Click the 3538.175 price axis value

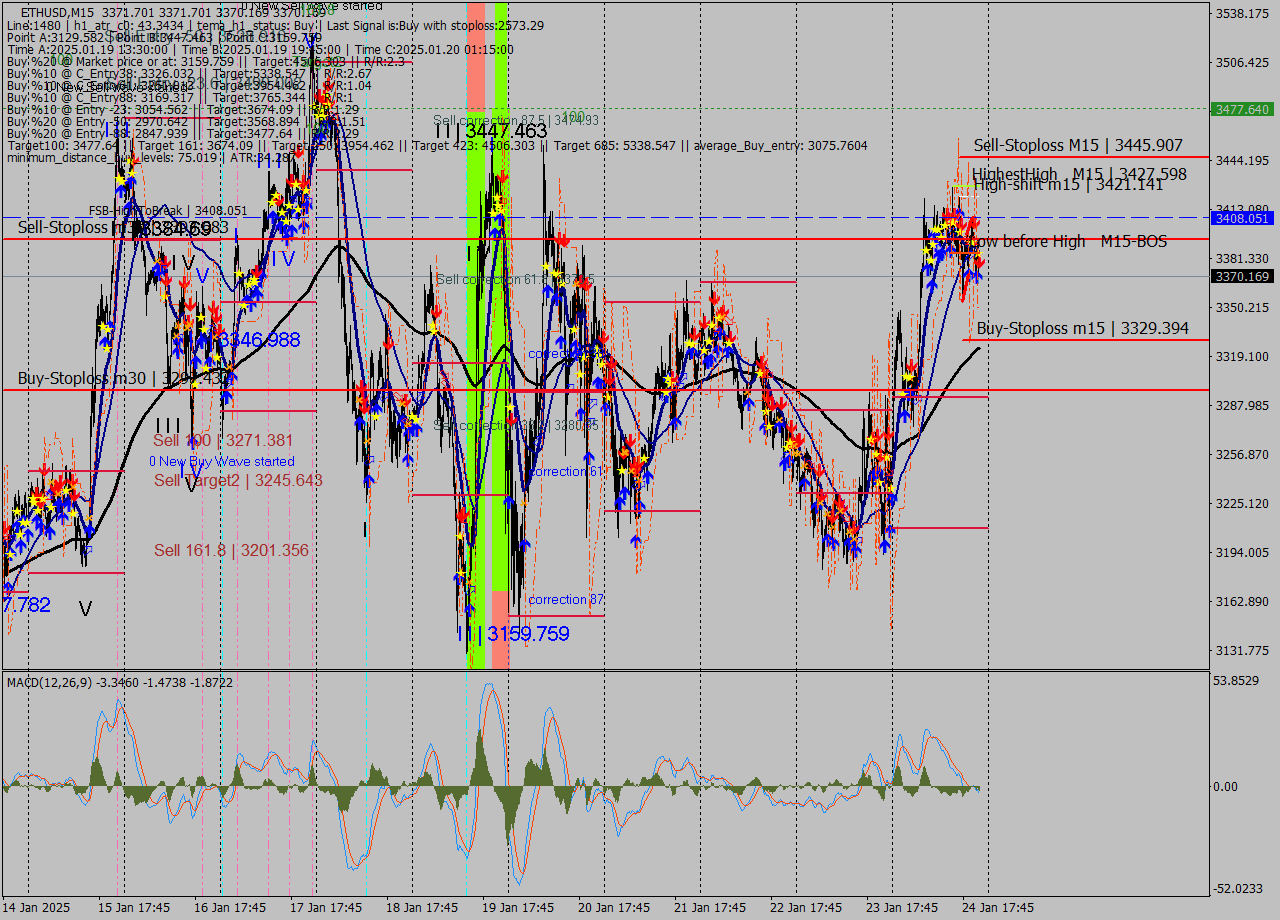(x=1241, y=14)
